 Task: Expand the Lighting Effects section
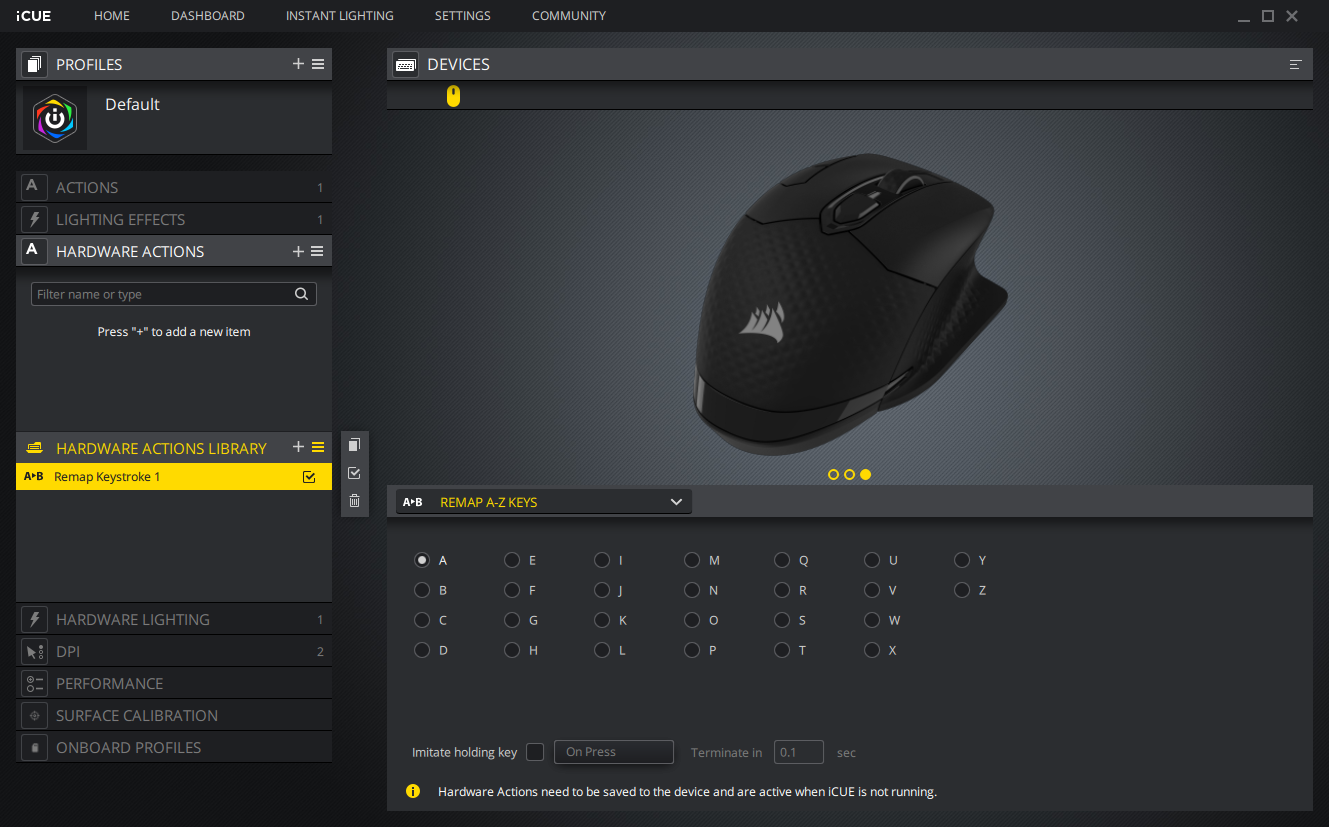(174, 219)
